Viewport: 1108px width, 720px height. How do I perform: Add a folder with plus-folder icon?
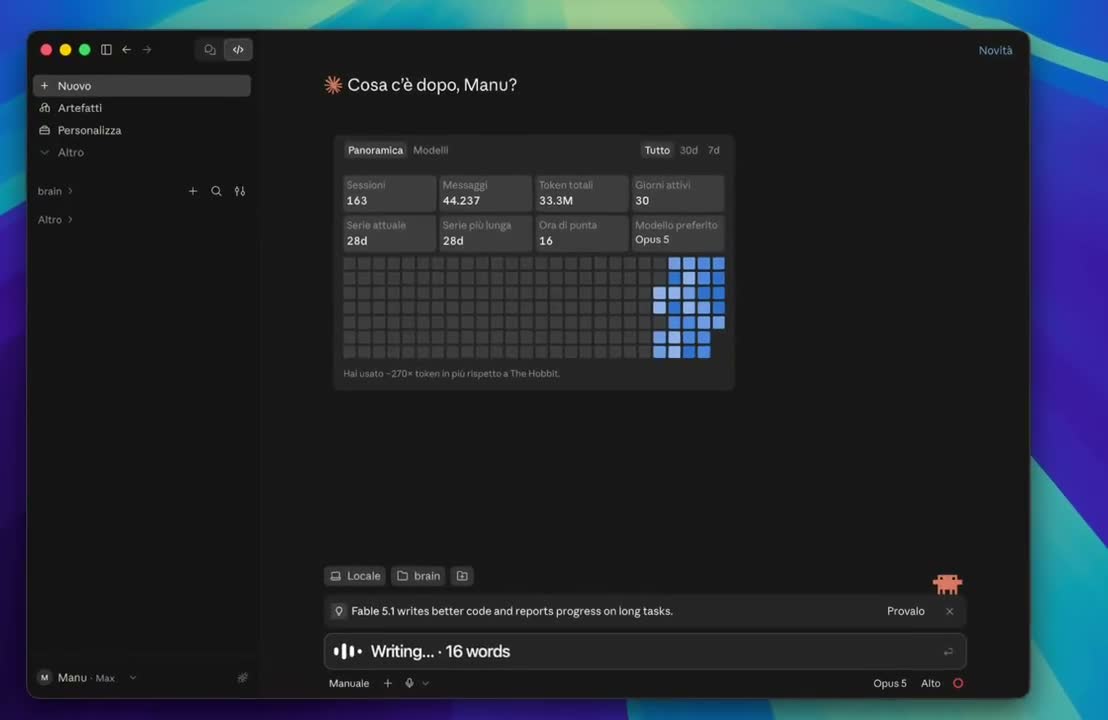click(462, 576)
